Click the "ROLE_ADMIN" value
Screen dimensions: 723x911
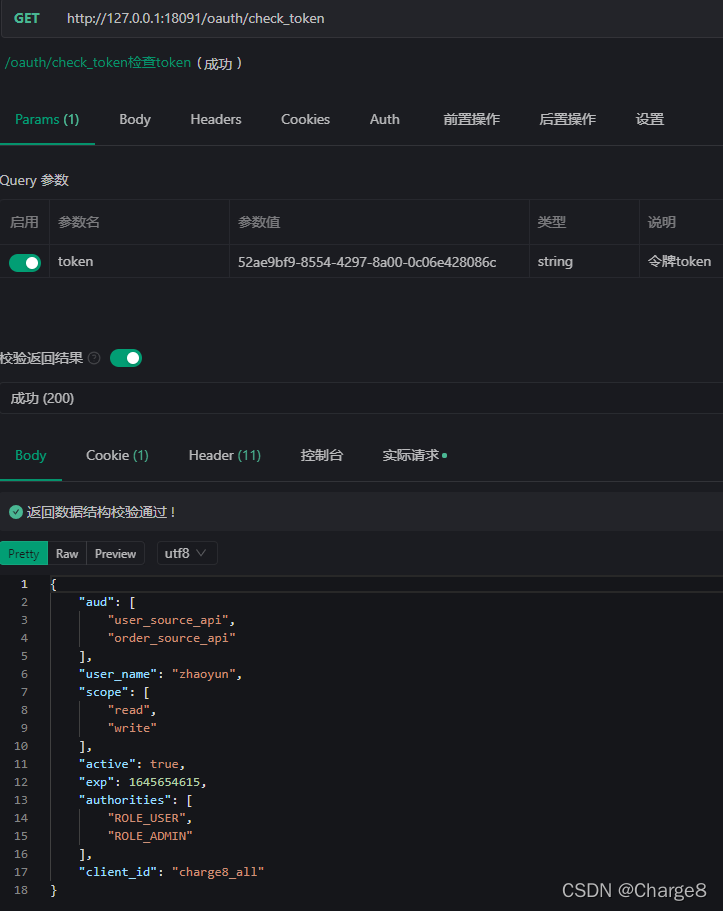tap(150, 837)
